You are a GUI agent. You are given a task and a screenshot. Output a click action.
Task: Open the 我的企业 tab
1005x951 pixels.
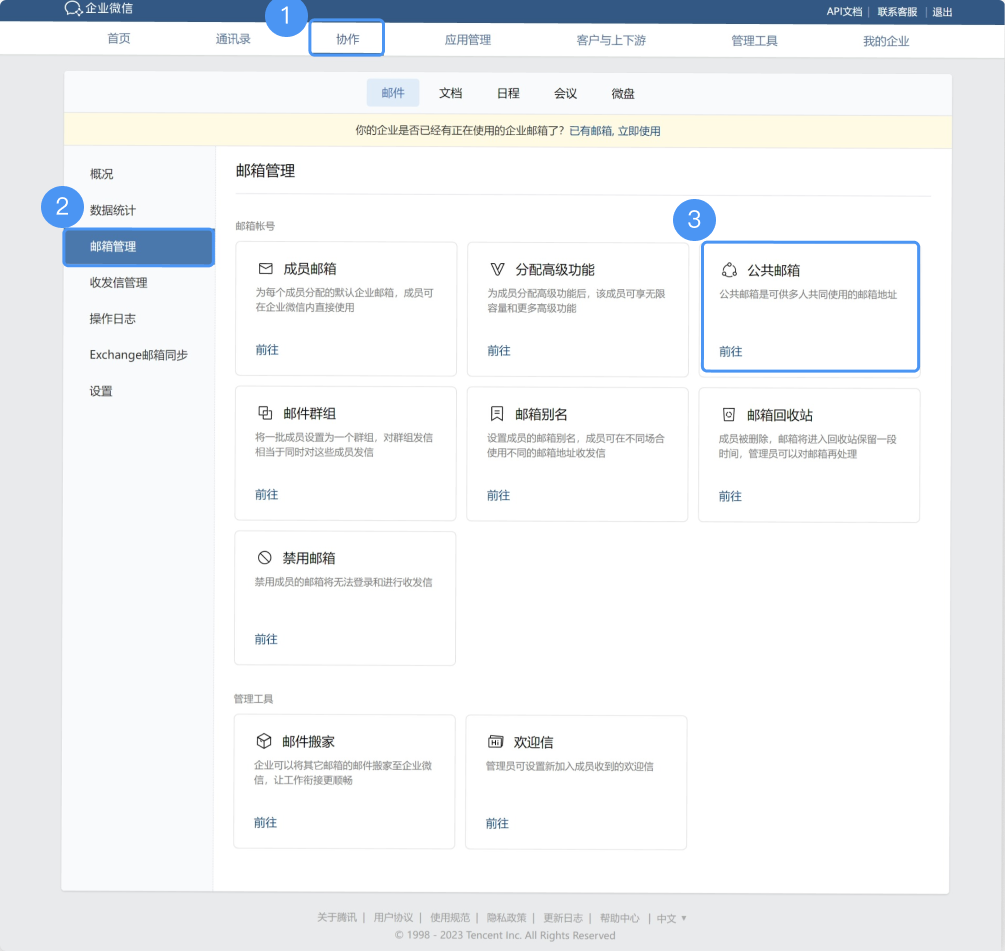click(886, 42)
